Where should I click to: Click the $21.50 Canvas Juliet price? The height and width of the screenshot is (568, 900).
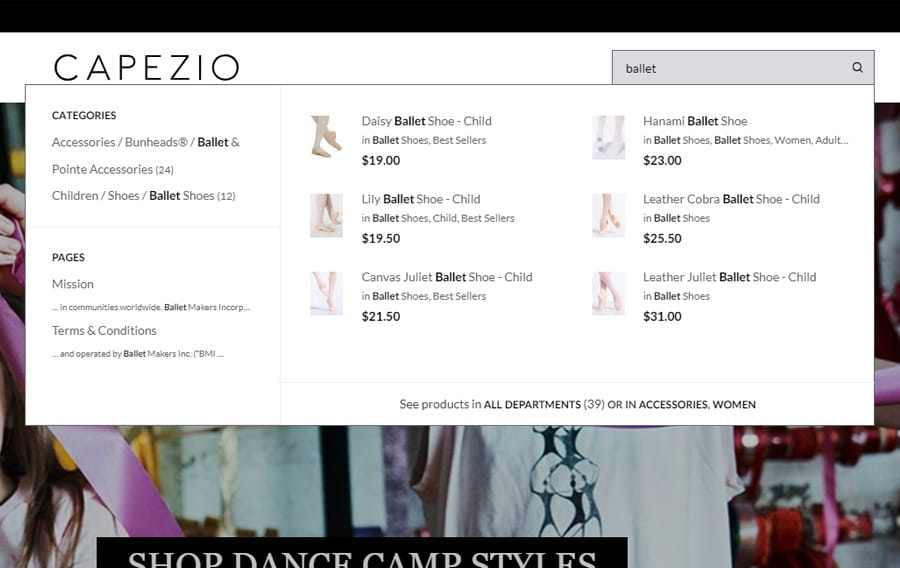(x=381, y=317)
